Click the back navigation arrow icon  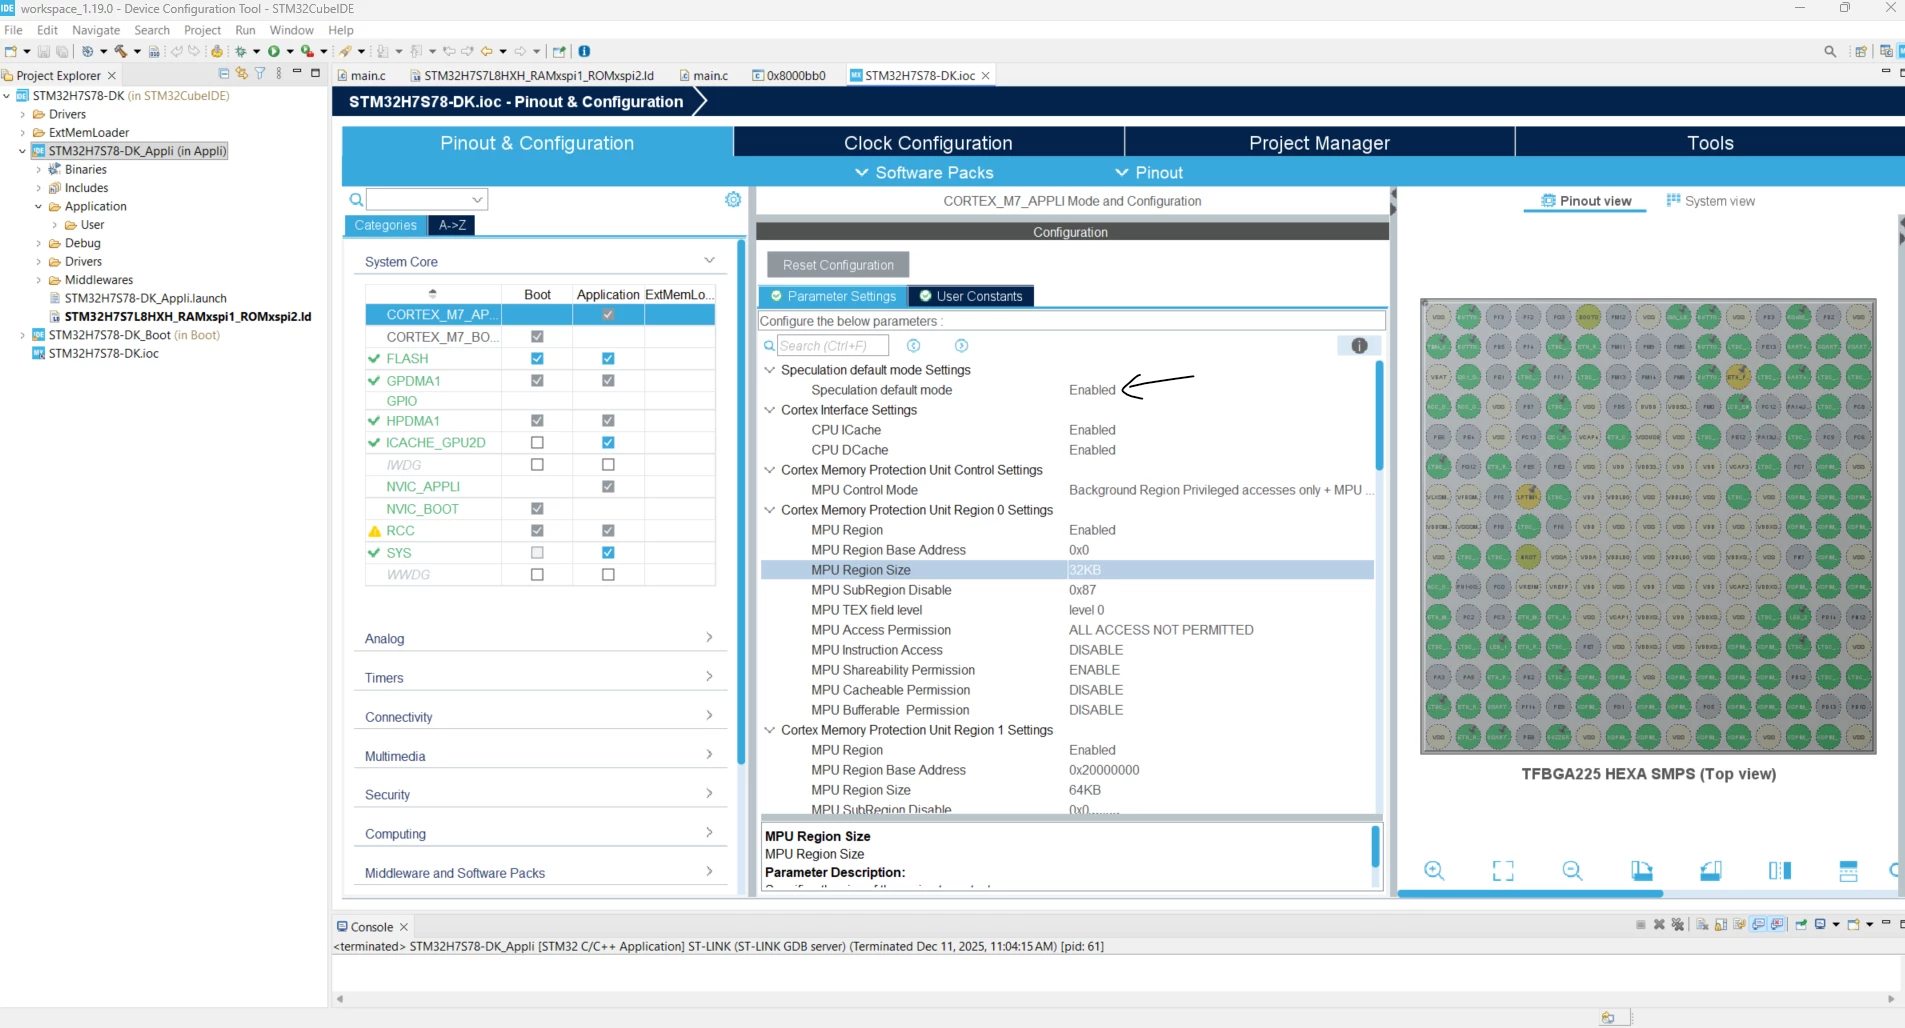coord(487,51)
